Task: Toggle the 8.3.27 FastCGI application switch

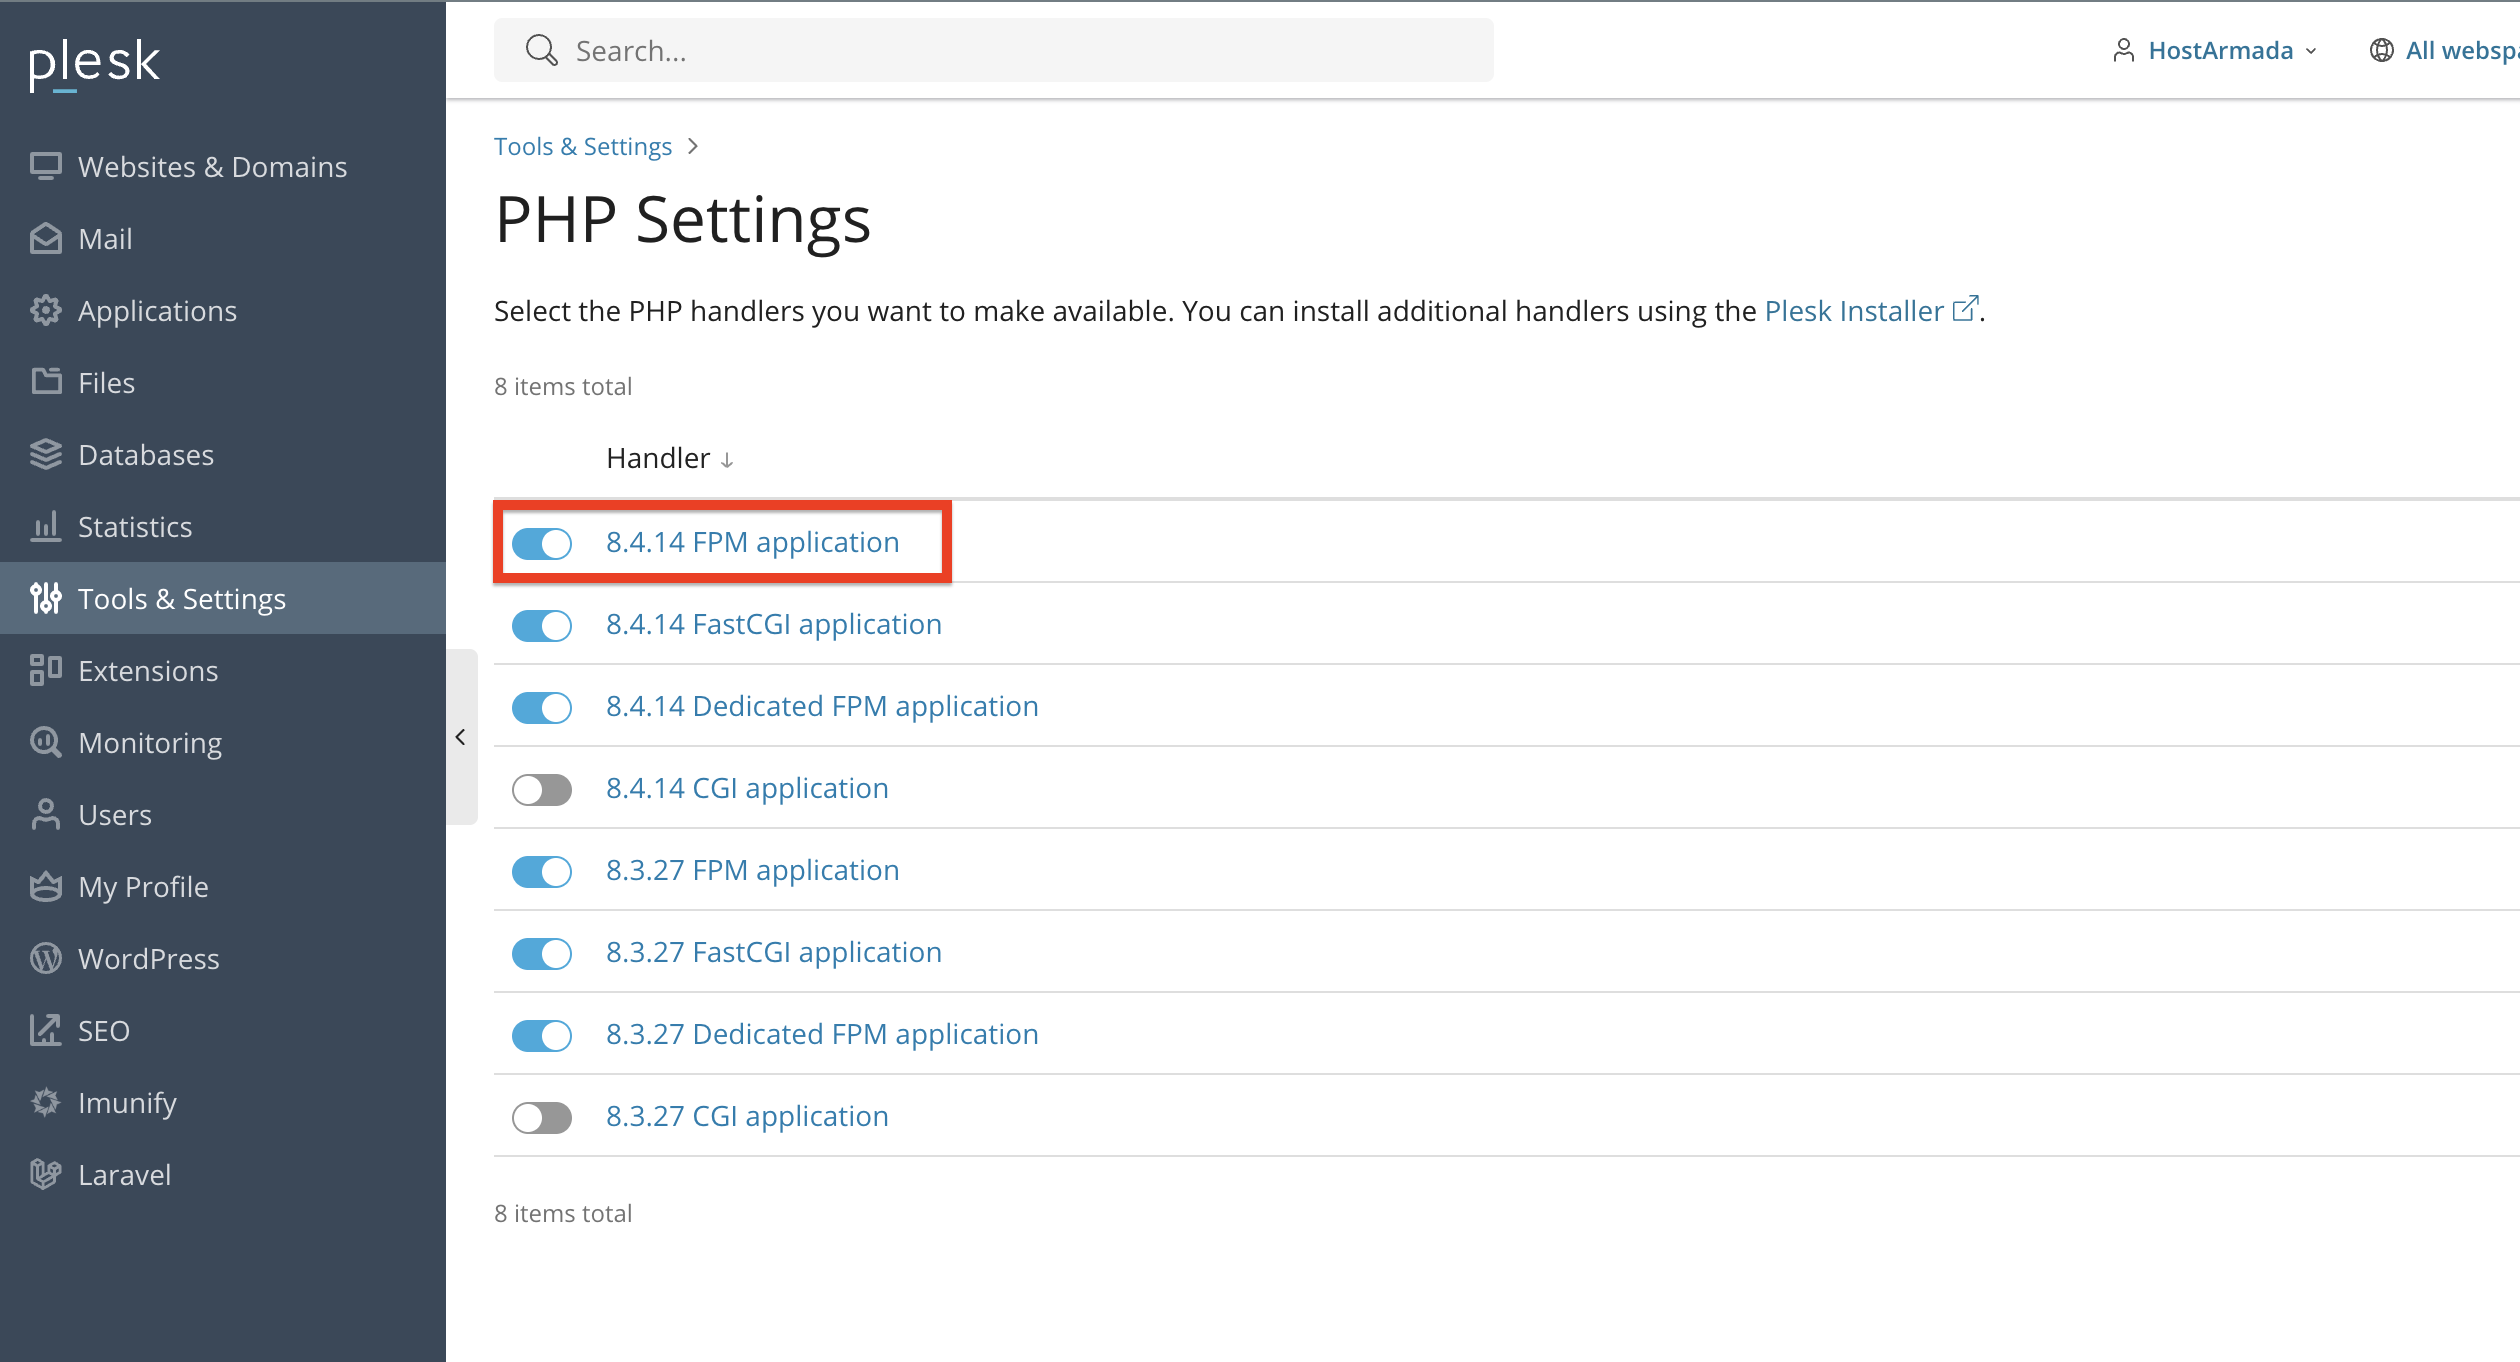Action: point(542,953)
